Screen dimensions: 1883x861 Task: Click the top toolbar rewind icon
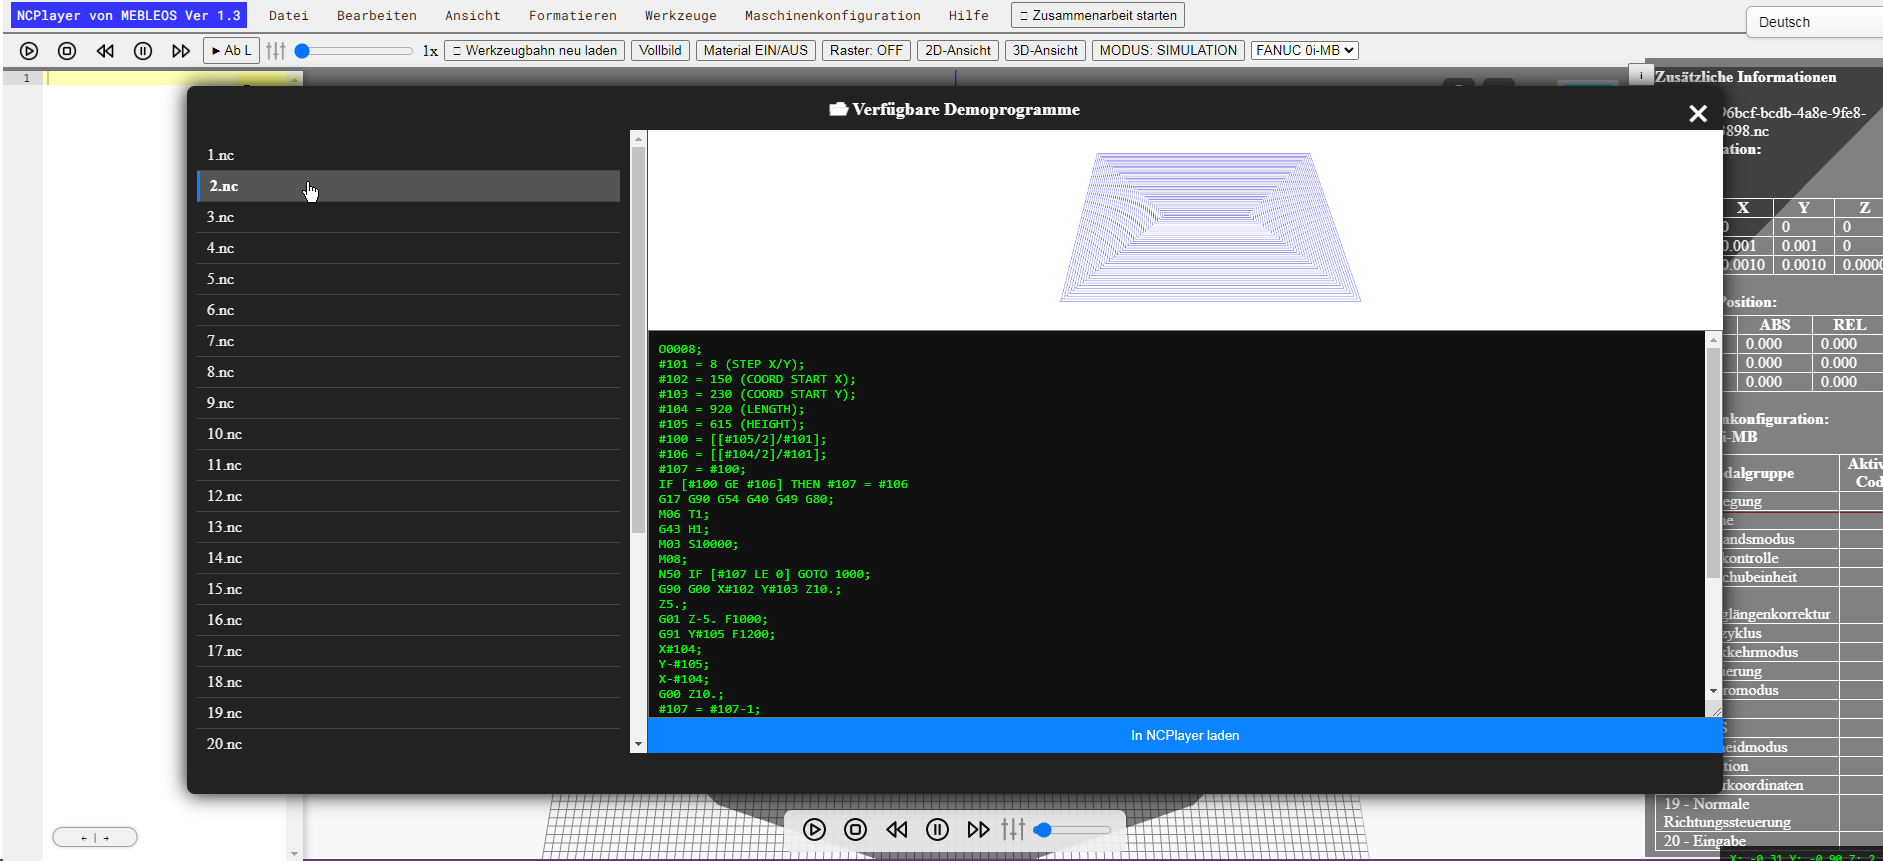(105, 51)
